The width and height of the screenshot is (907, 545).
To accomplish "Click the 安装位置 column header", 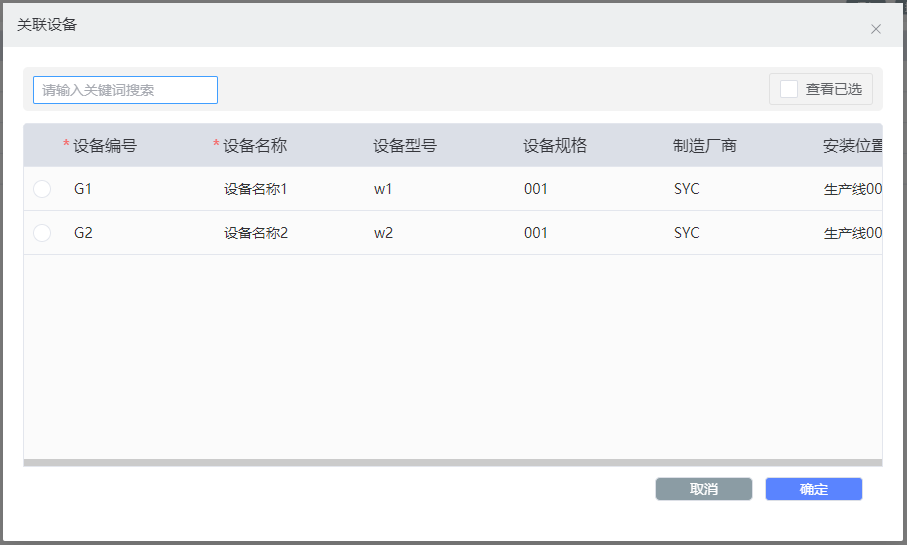I will 851,146.
